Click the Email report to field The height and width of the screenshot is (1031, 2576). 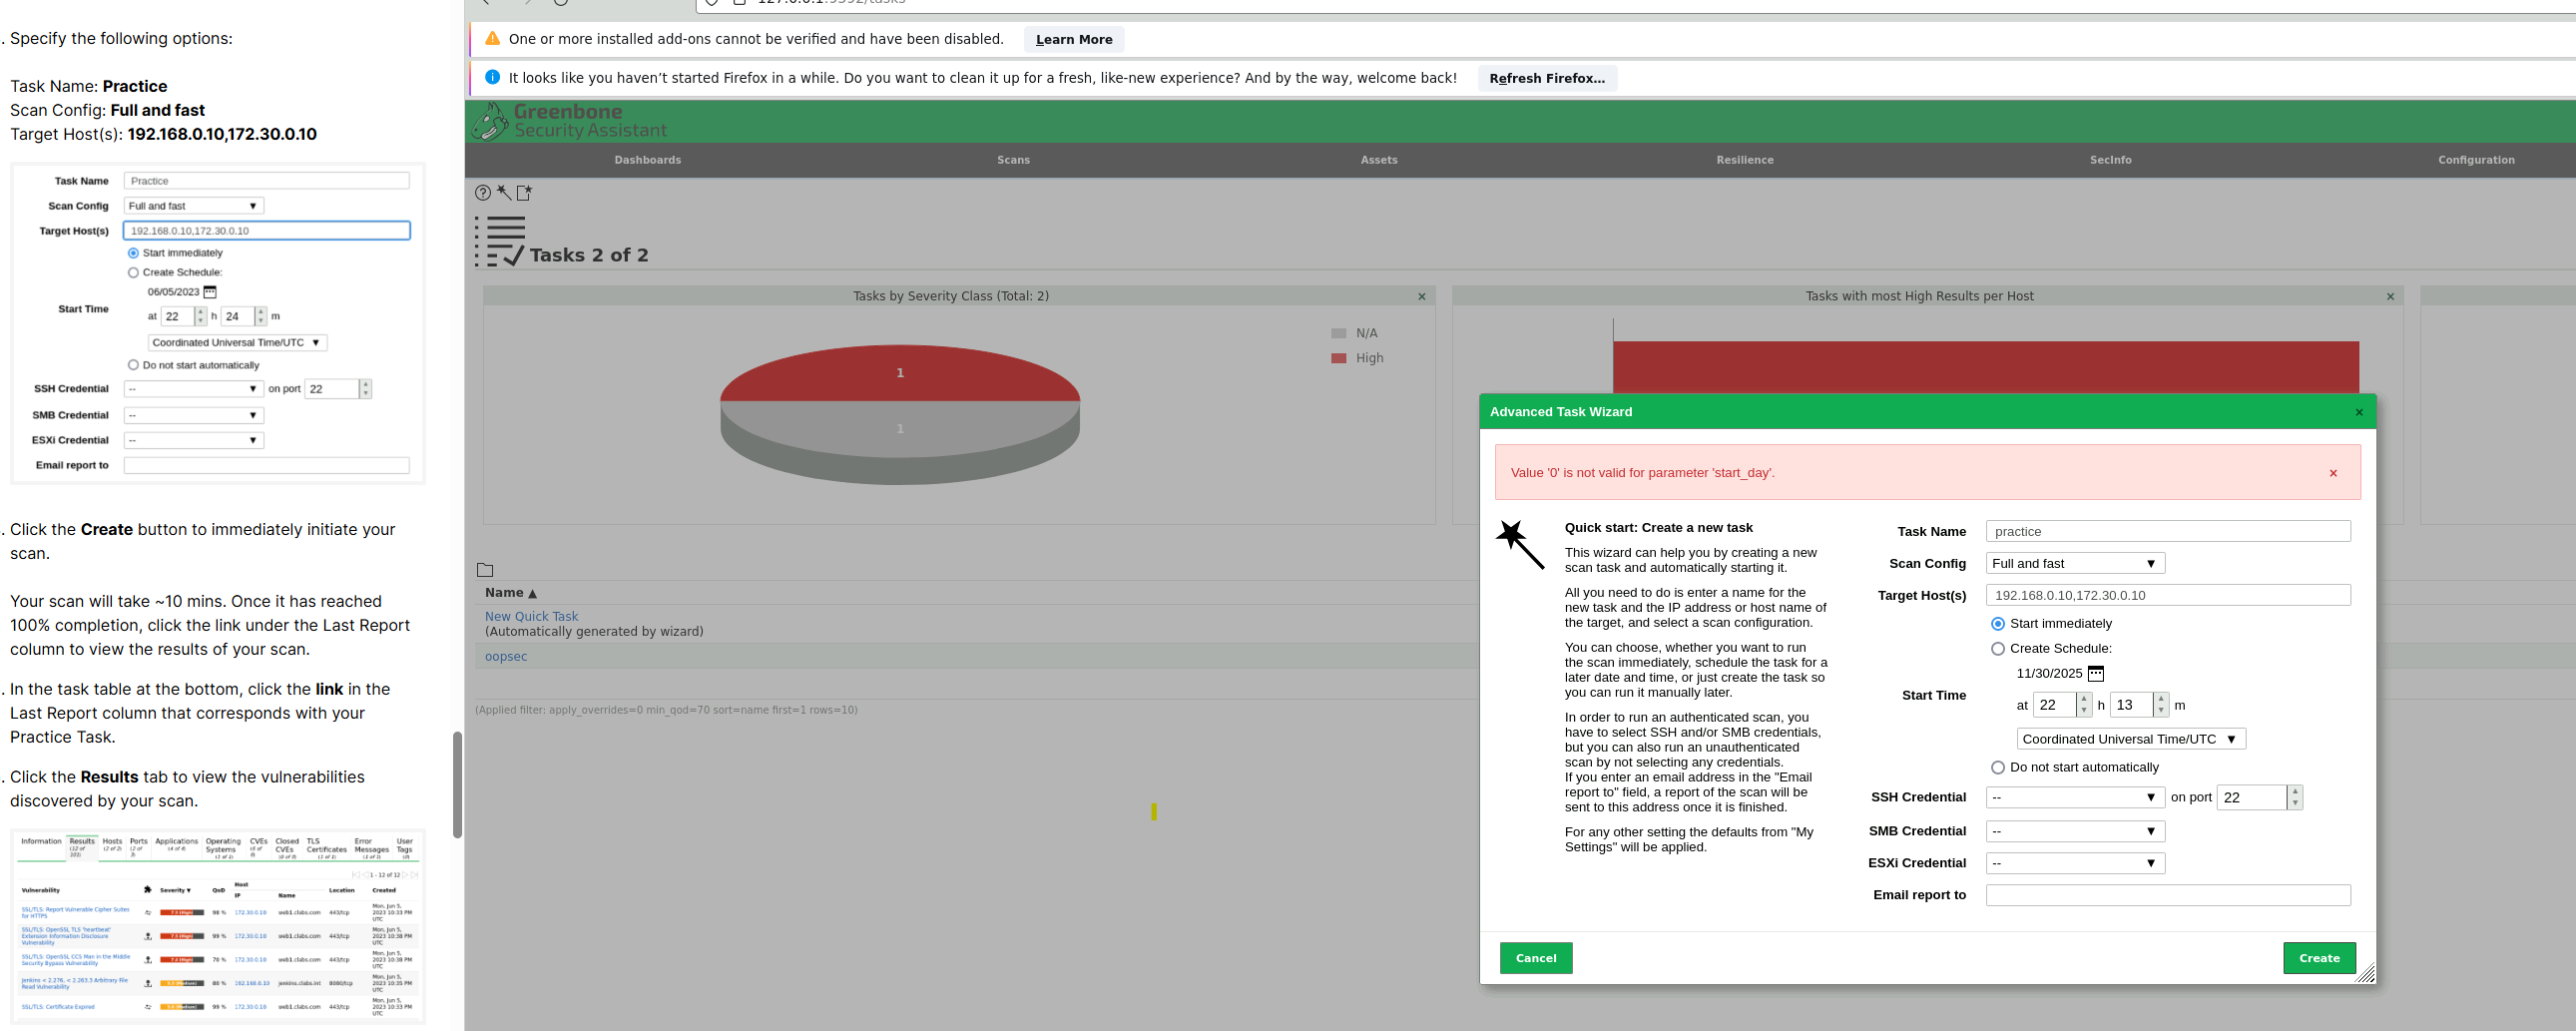[x=2167, y=895]
